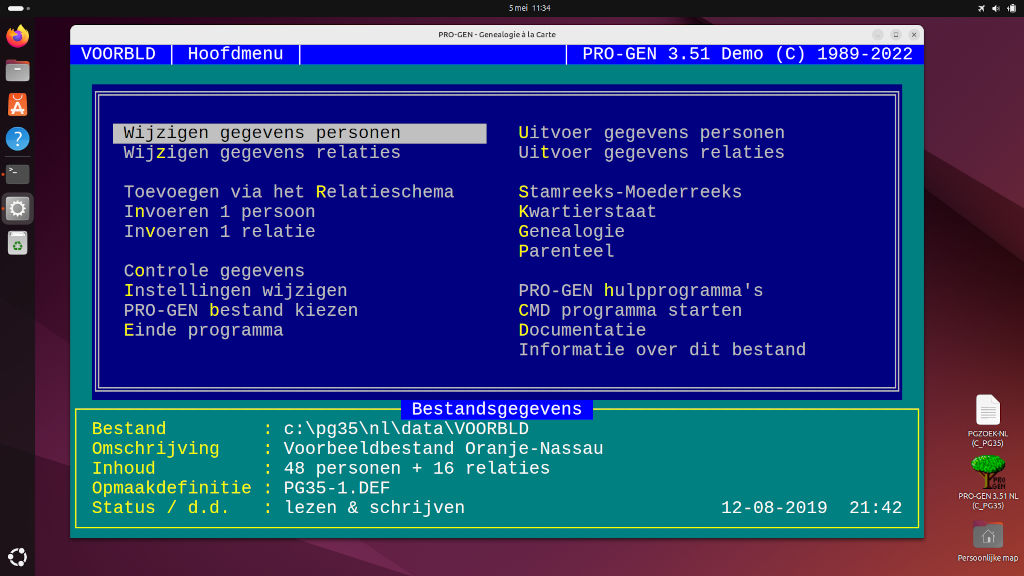Choose Einde programma to exit
The width and height of the screenshot is (1024, 576).
point(204,330)
